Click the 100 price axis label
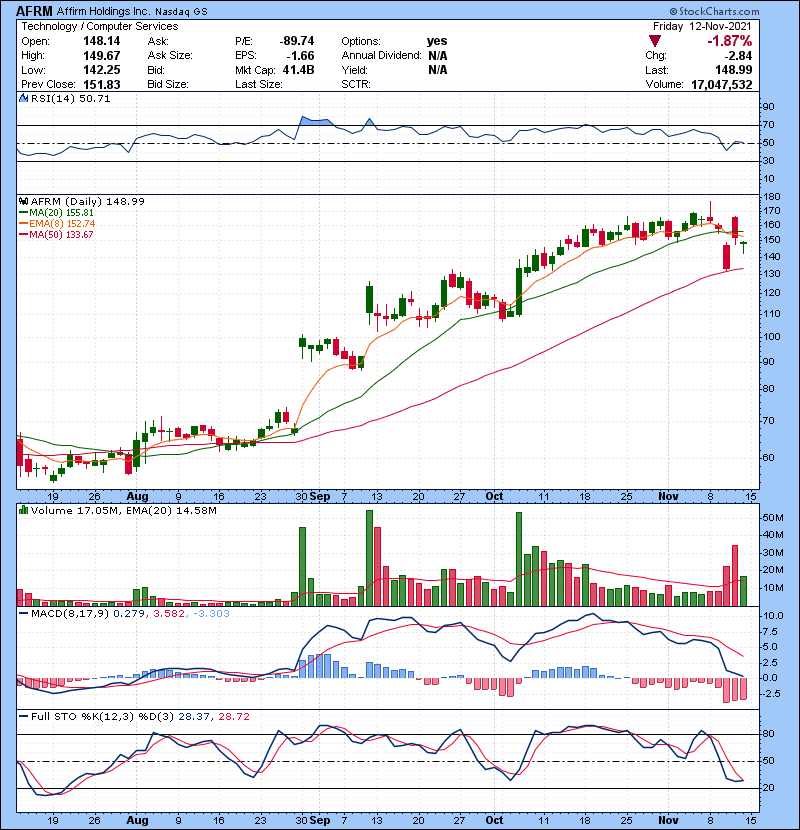This screenshot has width=800, height=830. [771, 337]
